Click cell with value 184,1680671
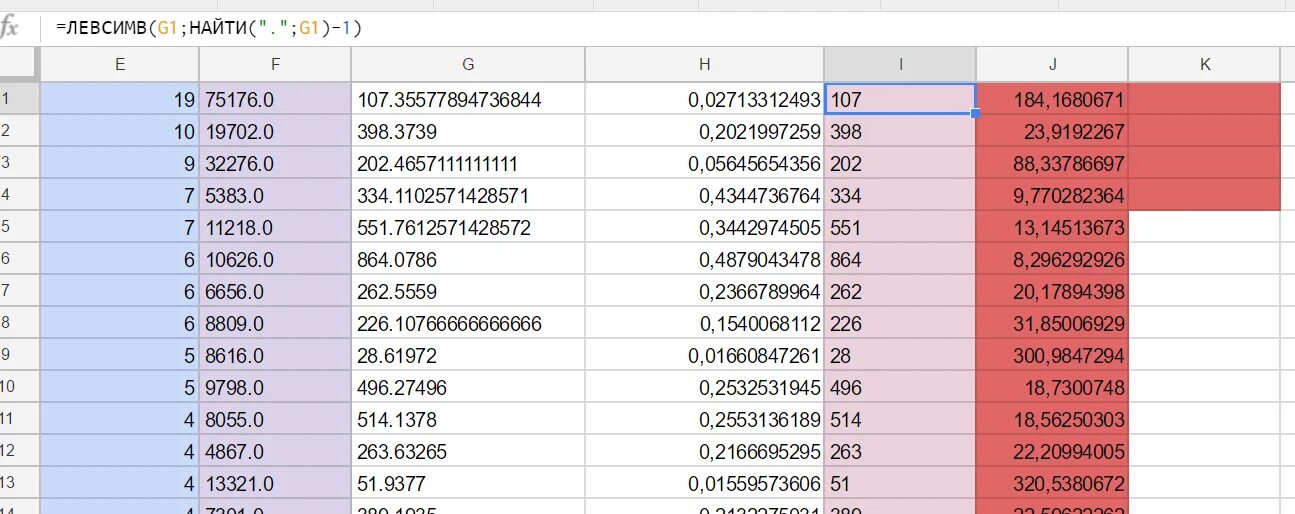Viewport: 1295px width, 514px height. tap(1052, 99)
